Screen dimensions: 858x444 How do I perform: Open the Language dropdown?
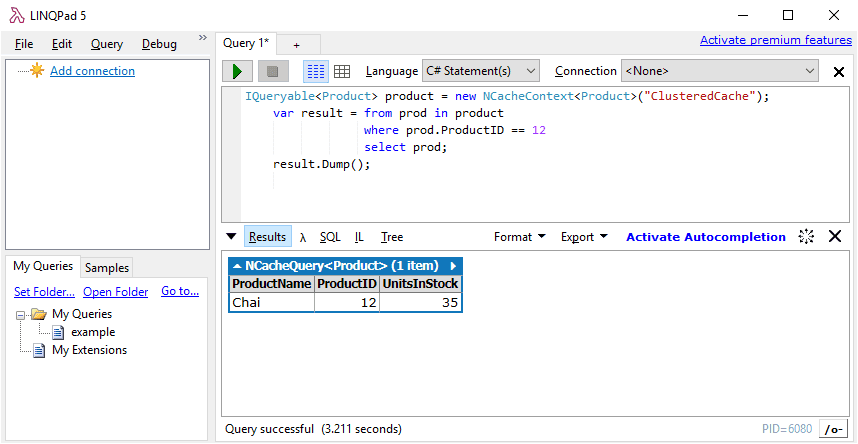[x=480, y=71]
